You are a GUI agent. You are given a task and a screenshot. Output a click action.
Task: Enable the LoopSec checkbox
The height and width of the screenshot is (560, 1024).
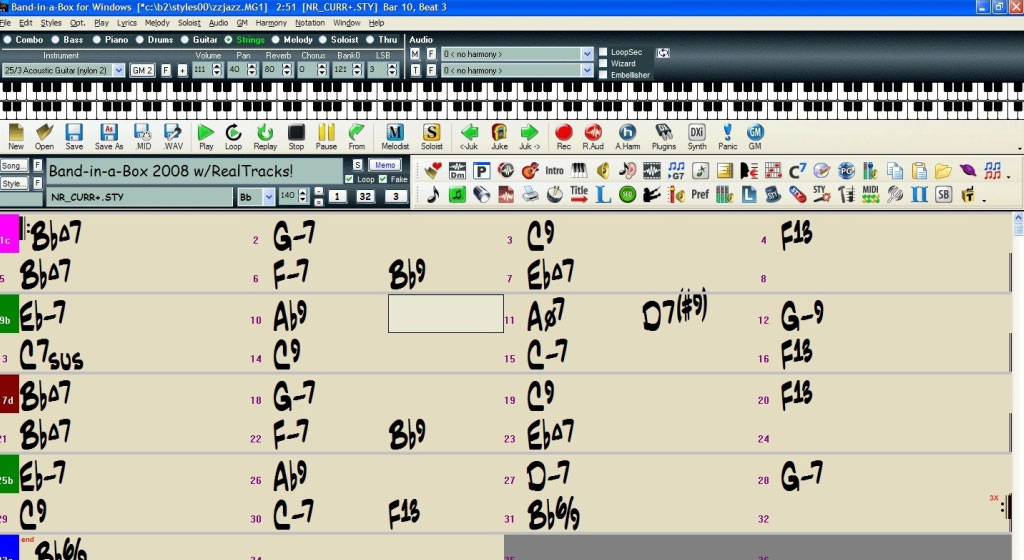603,52
